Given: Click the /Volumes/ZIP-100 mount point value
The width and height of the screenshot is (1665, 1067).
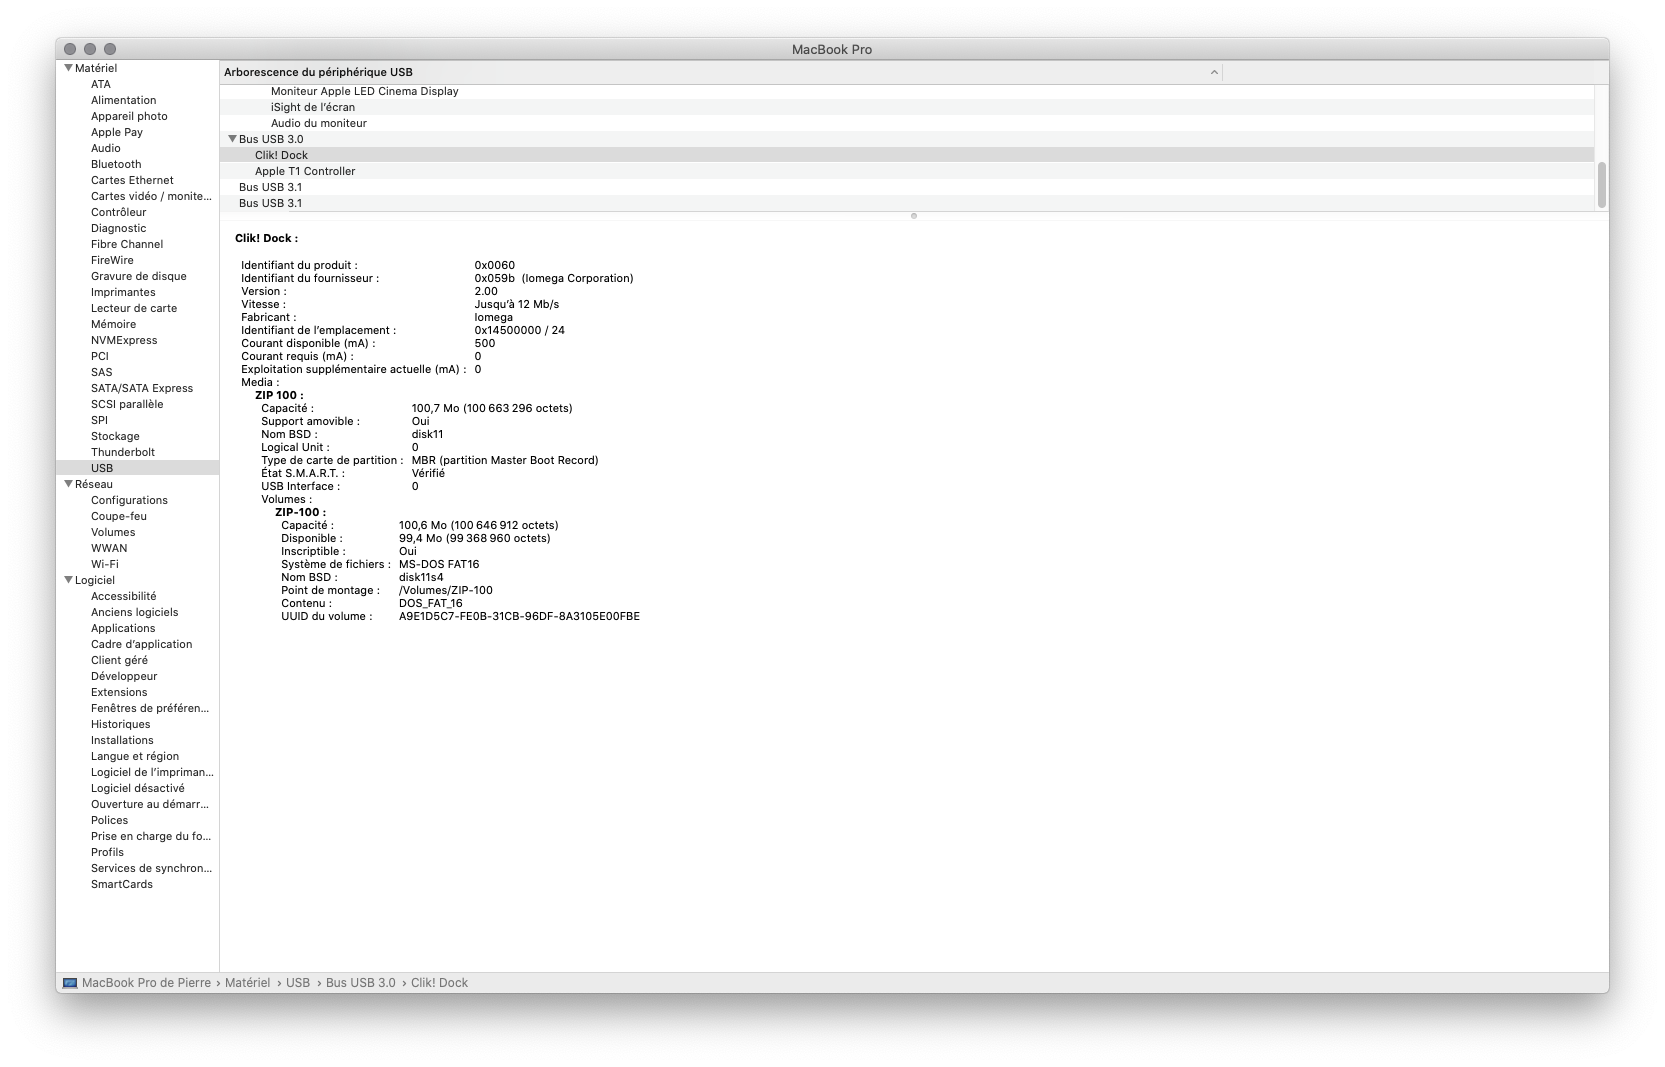Looking at the screenshot, I should pos(446,590).
